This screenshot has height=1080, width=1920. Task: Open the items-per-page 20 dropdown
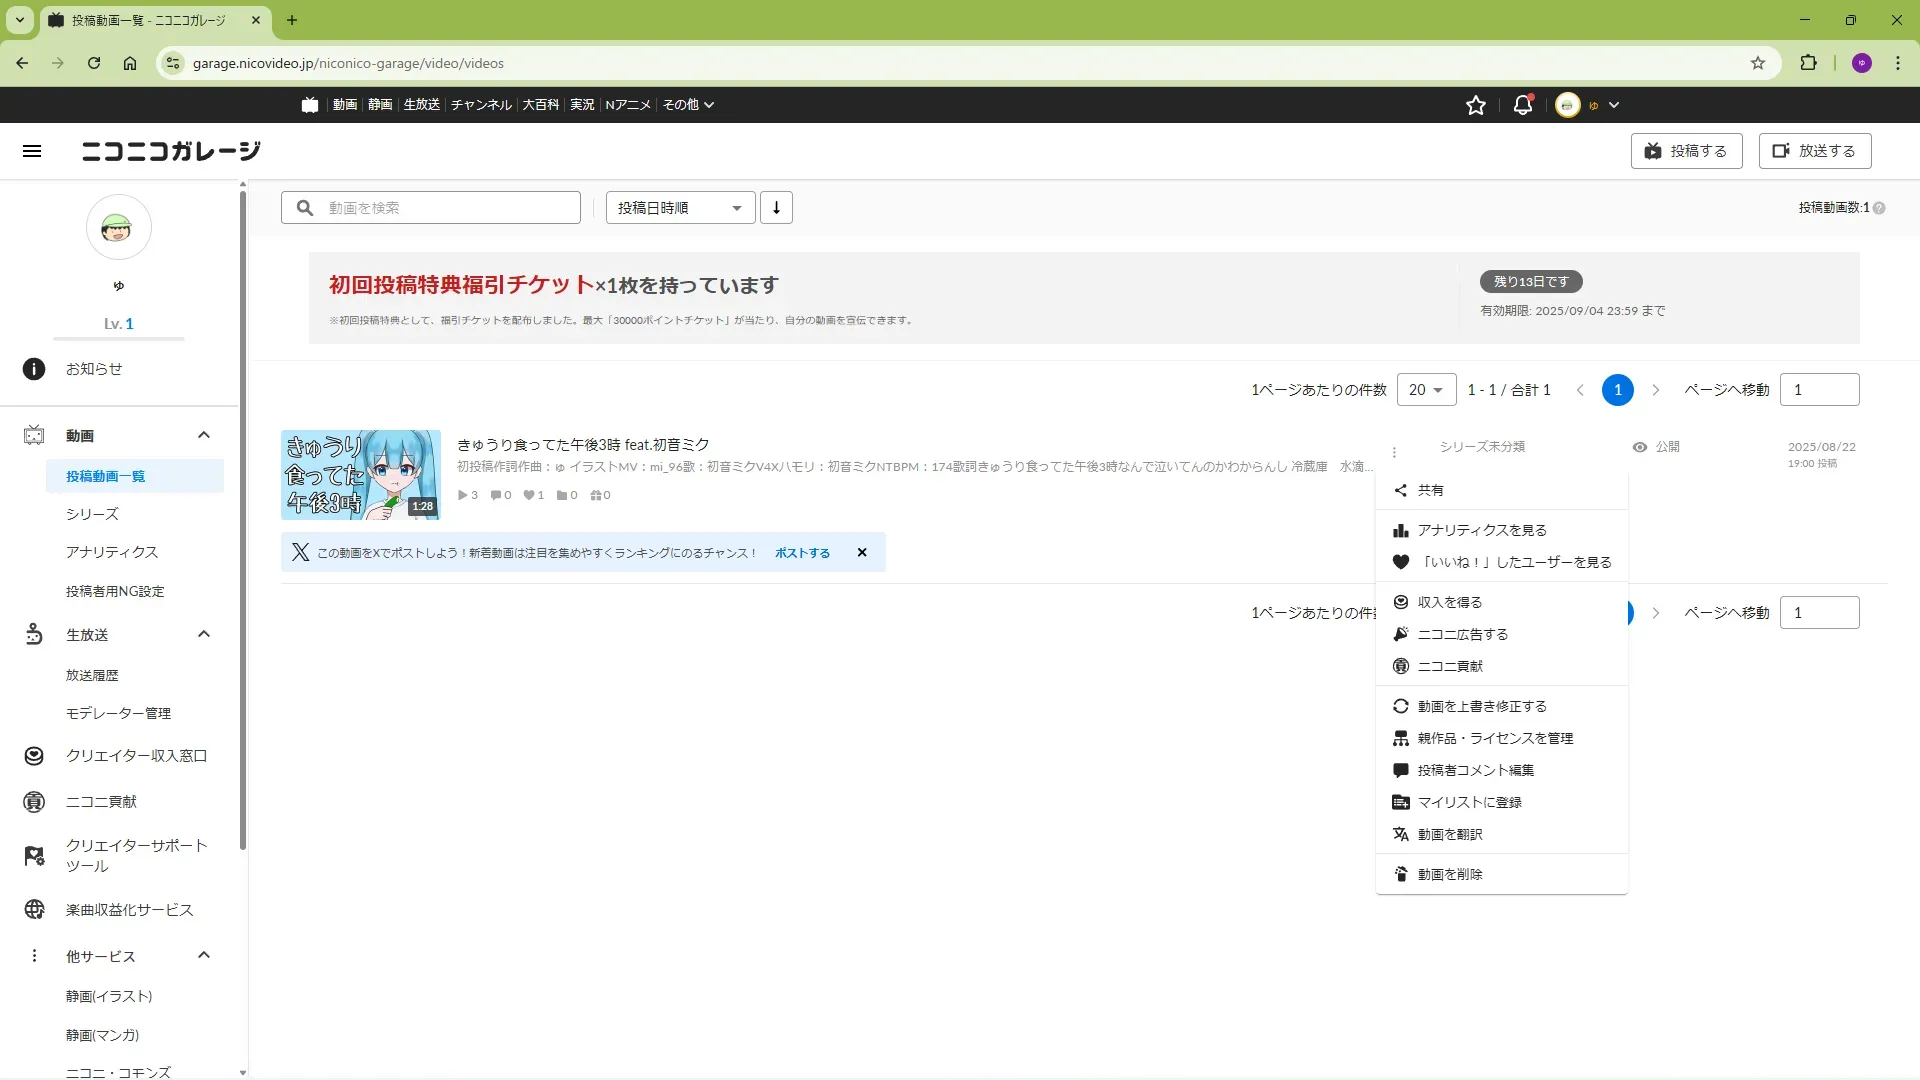[1426, 390]
